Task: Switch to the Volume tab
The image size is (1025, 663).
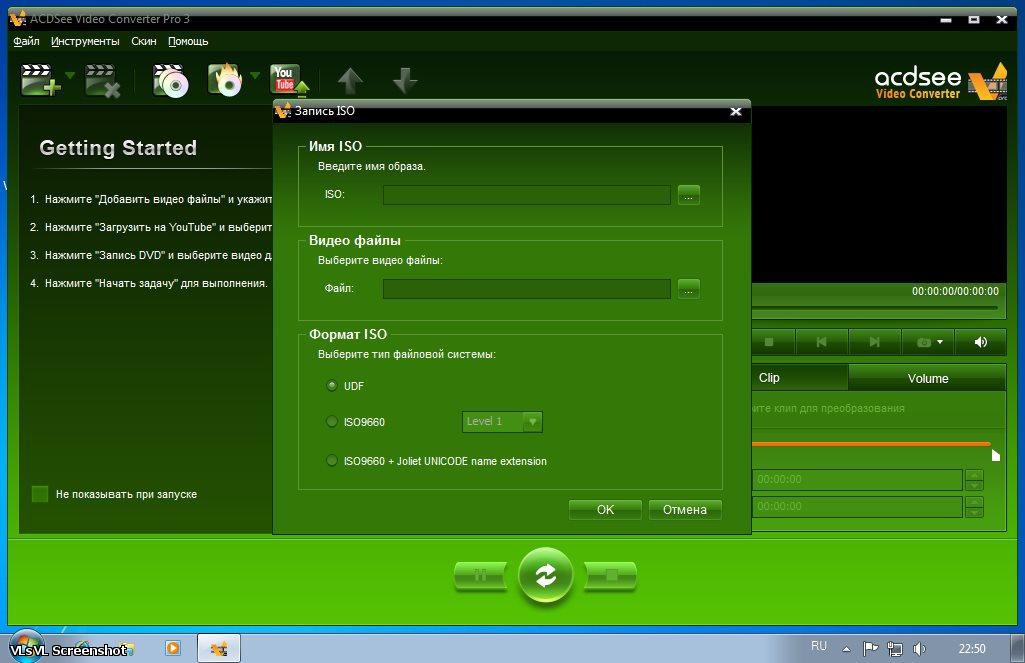Action: 928,378
